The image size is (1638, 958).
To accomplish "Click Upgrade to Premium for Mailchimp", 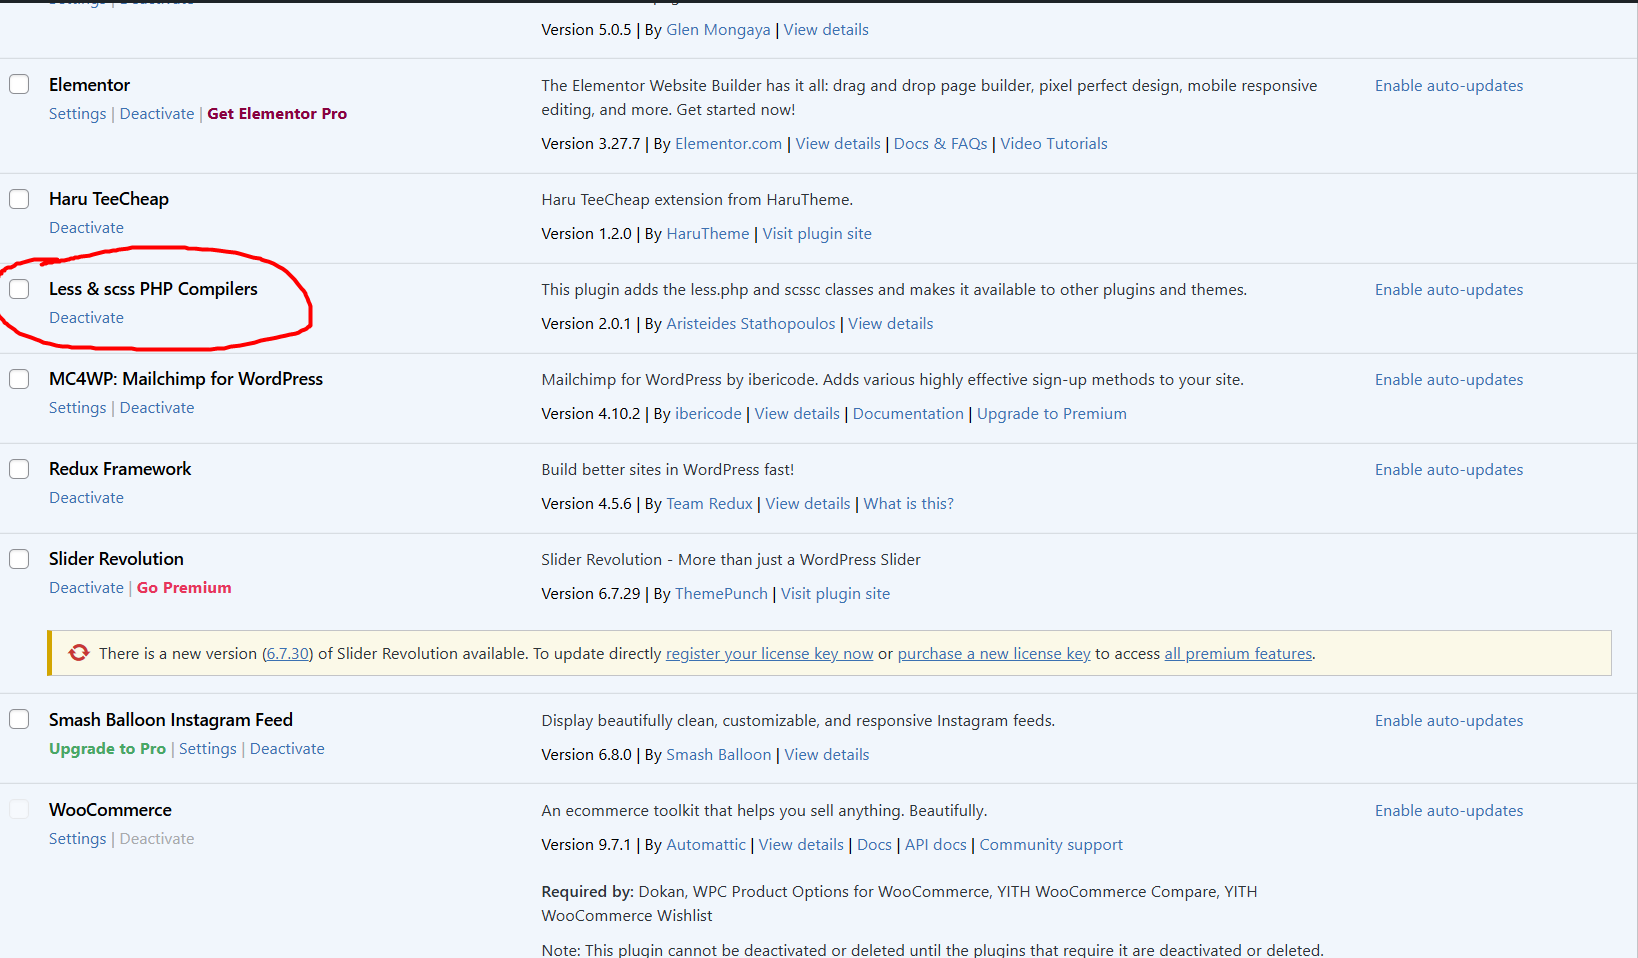I will pyautogui.click(x=1052, y=413).
